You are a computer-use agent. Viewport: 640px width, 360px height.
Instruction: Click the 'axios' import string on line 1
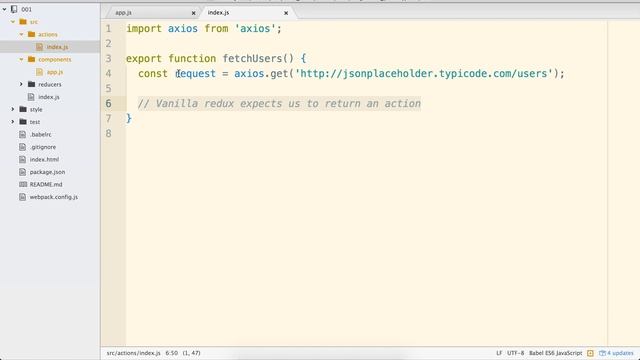(255, 29)
